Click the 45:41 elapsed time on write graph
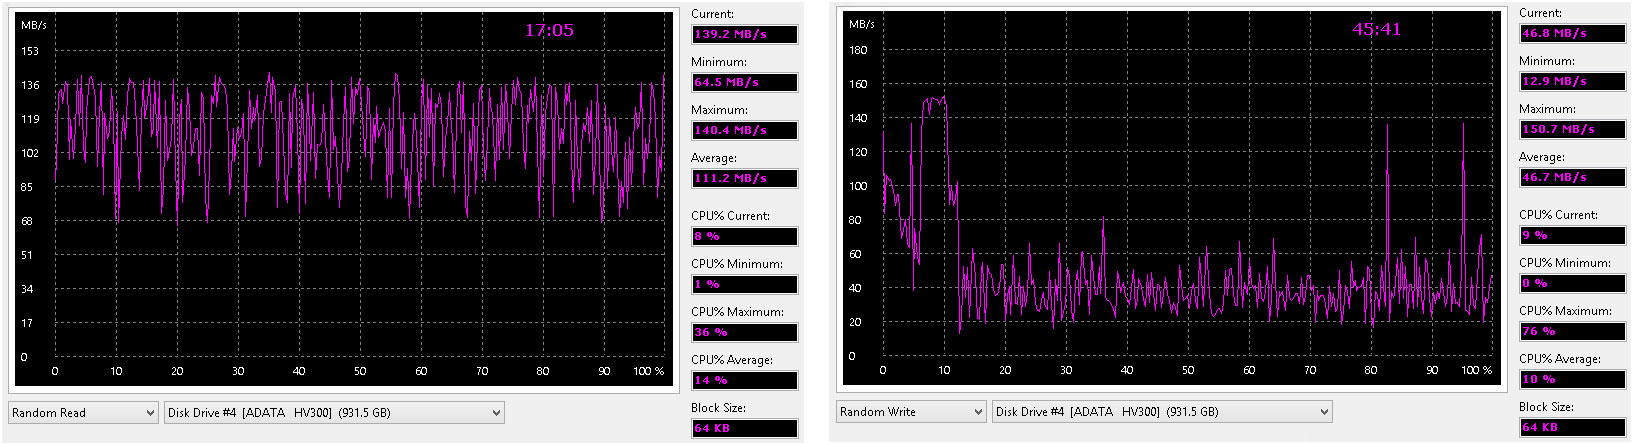The image size is (1634, 445). click(1376, 29)
